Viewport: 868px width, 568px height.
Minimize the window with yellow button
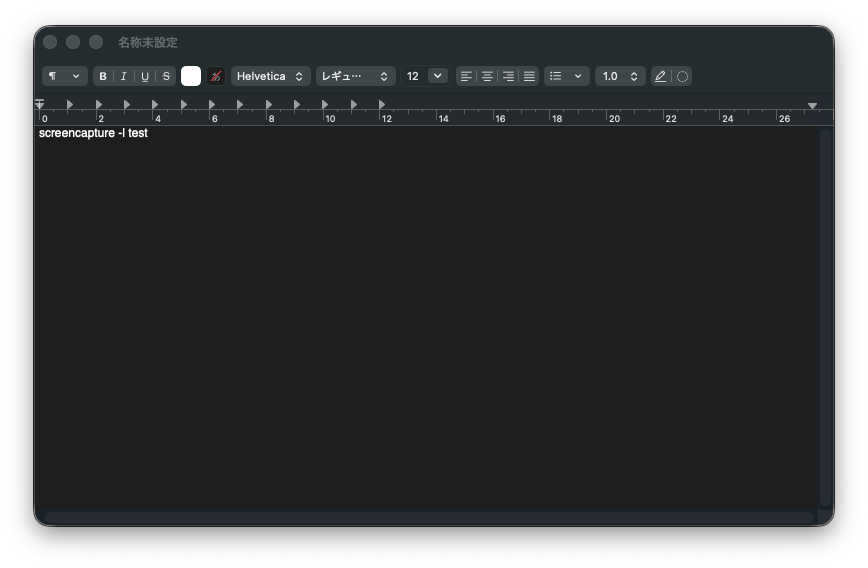[73, 43]
